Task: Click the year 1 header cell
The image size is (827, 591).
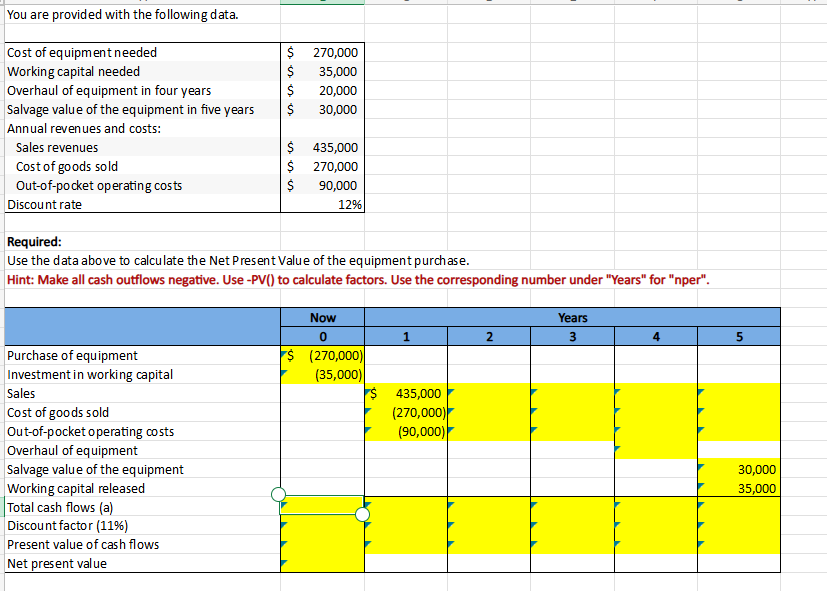Action: (406, 336)
